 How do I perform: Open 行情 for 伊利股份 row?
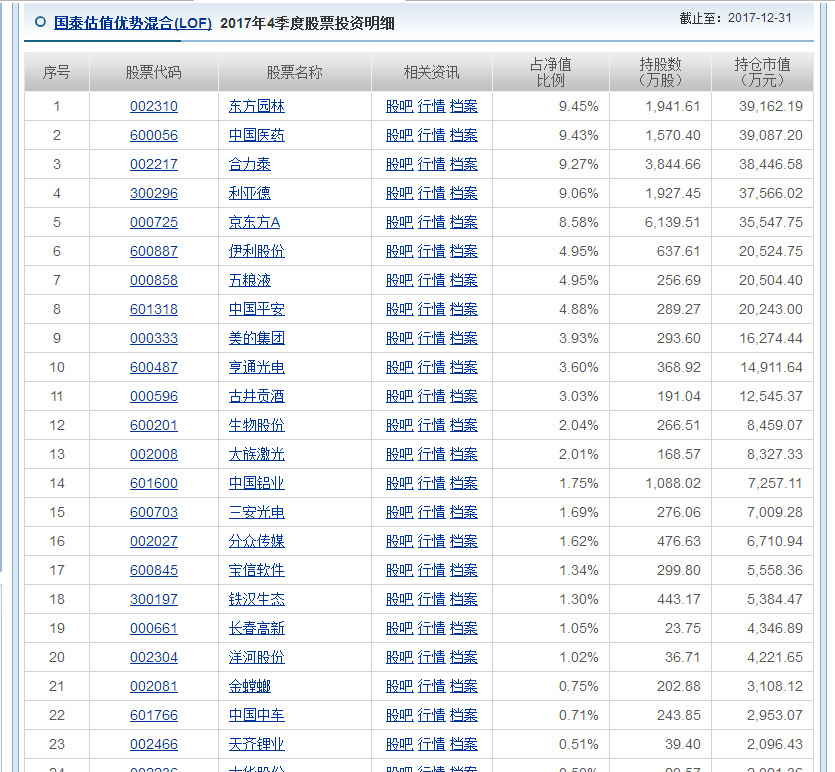(x=431, y=251)
